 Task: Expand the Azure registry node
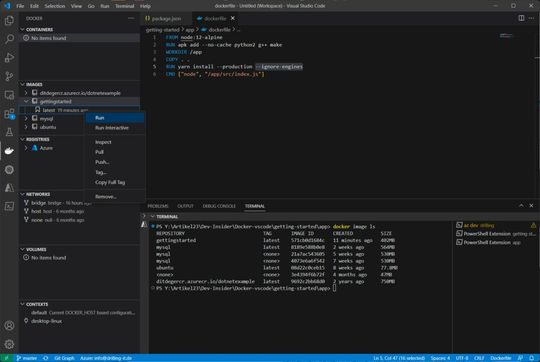click(26, 148)
